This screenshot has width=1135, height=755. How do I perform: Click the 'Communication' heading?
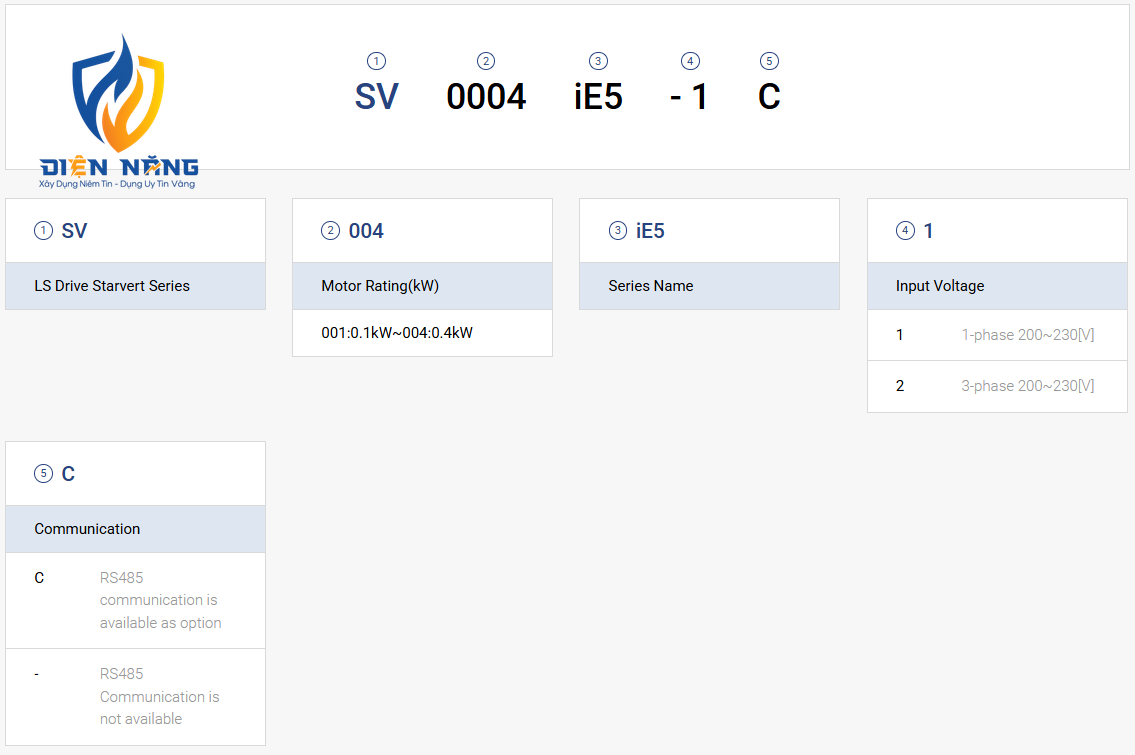tap(87, 529)
